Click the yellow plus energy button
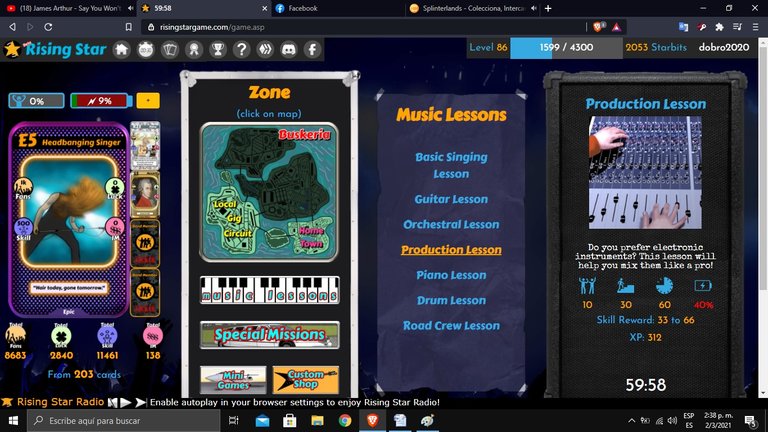The height and width of the screenshot is (432, 768). pyautogui.click(x=148, y=100)
